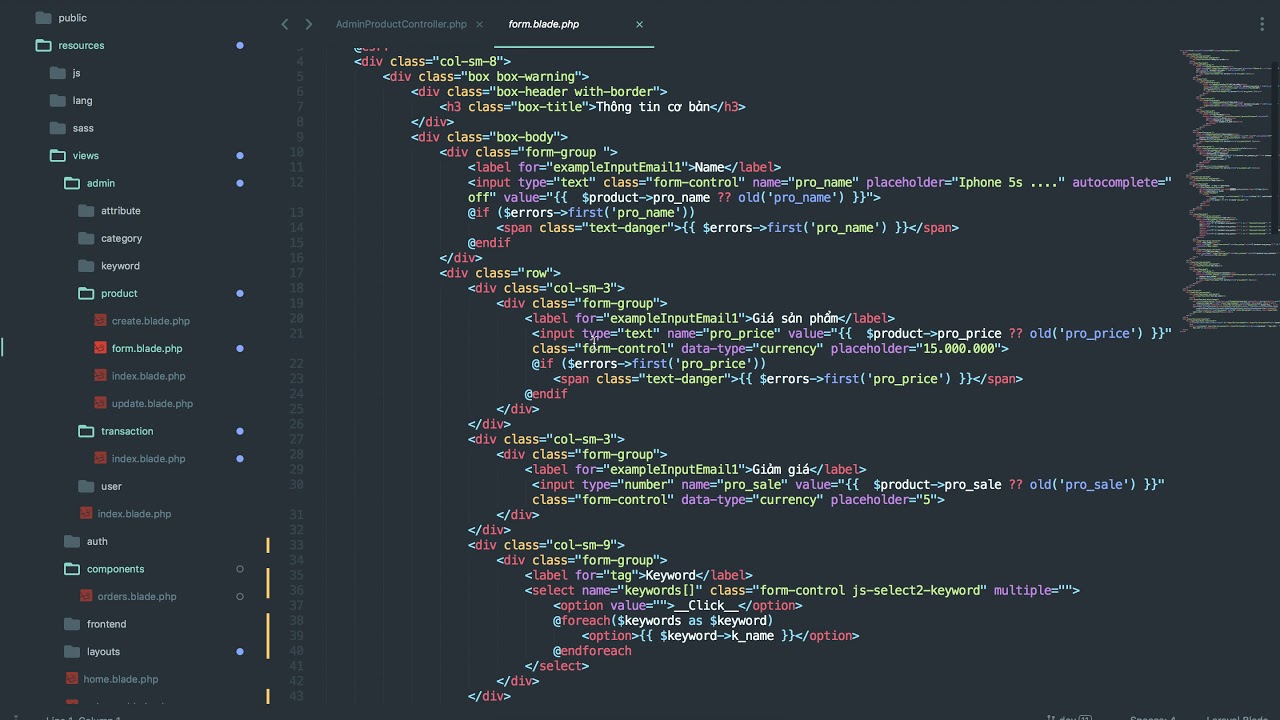The height and width of the screenshot is (720, 1280).
Task: Jump back using the left arrow
Action: tap(285, 24)
